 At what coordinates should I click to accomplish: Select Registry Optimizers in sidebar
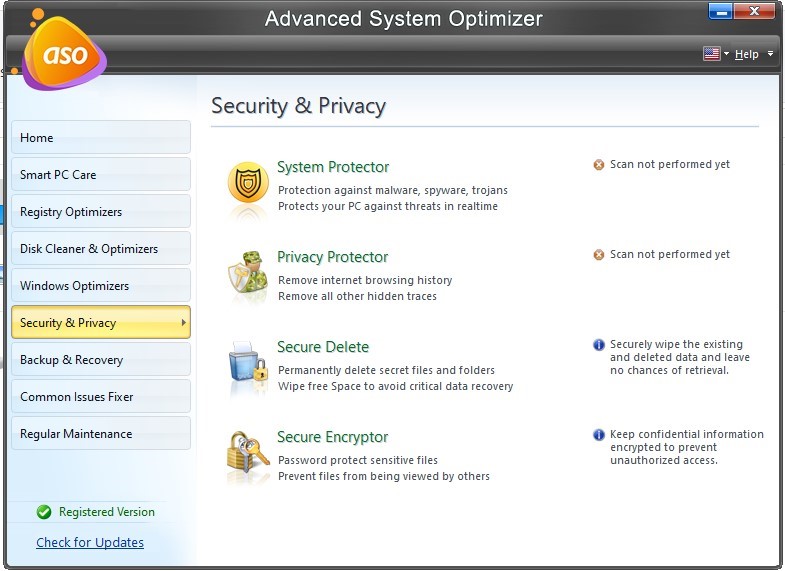(x=101, y=211)
